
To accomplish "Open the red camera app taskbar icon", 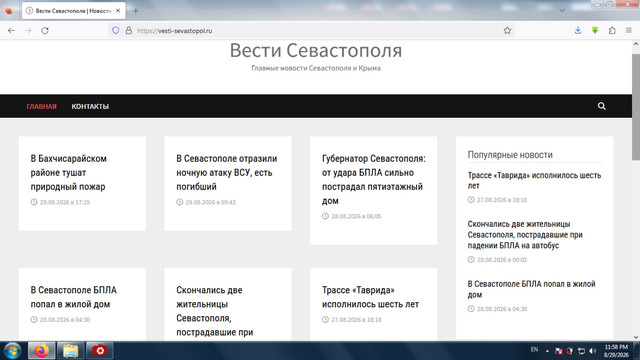I will (100, 351).
